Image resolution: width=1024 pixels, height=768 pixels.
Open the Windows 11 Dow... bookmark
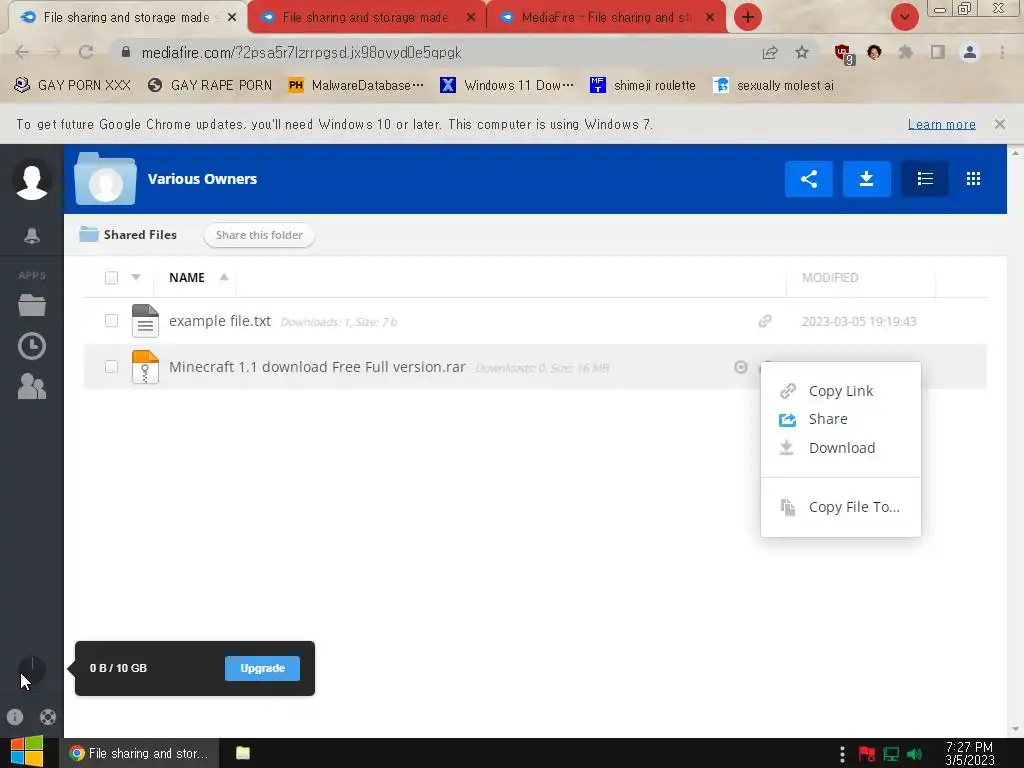507,86
